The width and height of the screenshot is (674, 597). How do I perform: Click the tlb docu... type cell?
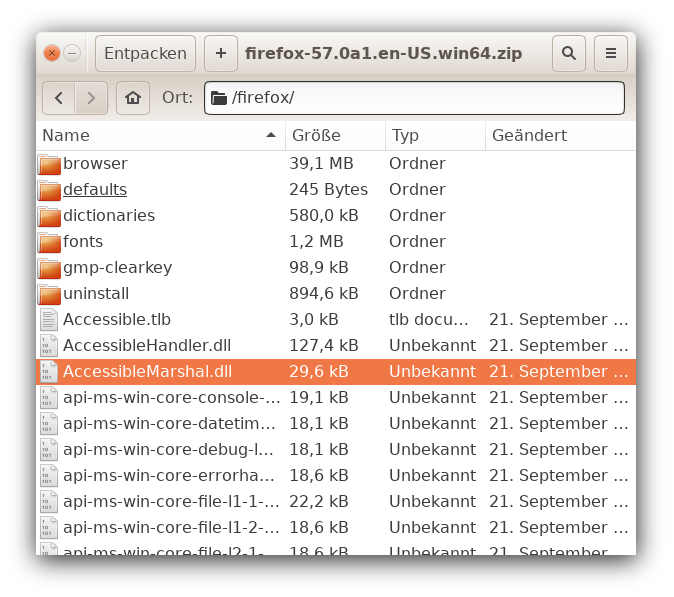[x=429, y=320]
